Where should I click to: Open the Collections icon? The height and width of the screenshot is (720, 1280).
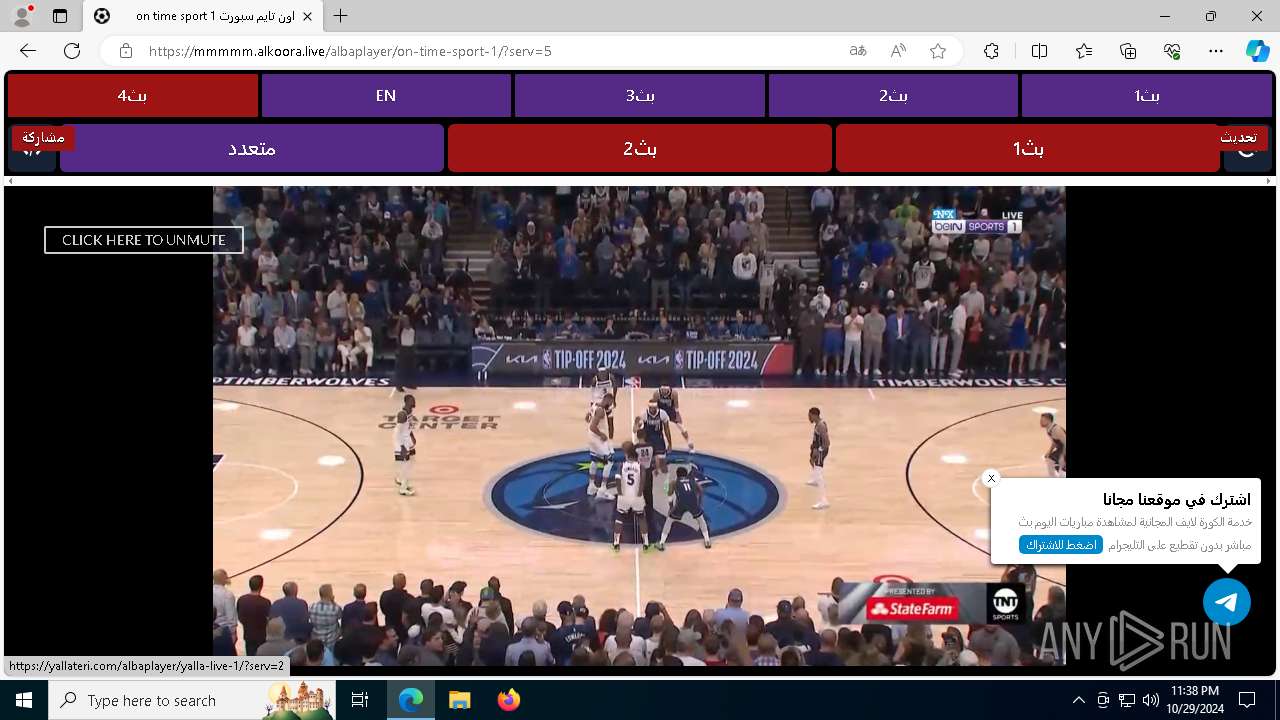[1128, 51]
